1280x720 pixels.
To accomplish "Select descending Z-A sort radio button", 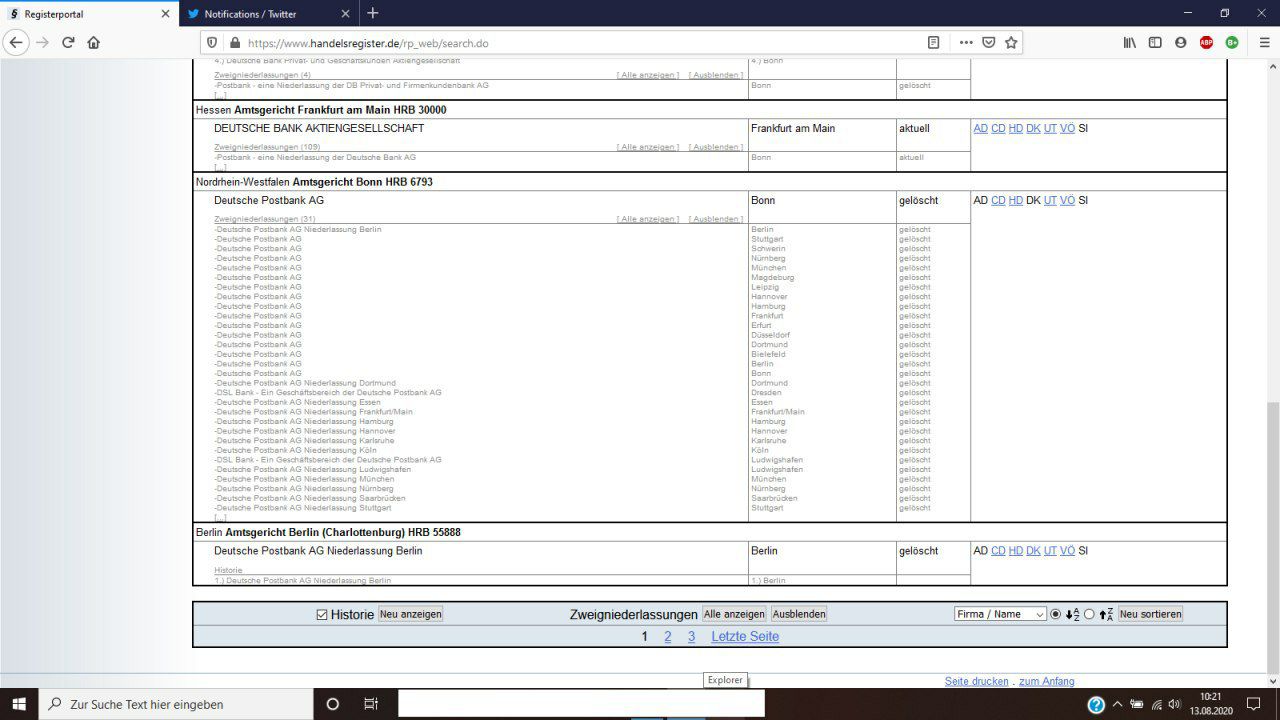I will (1089, 614).
